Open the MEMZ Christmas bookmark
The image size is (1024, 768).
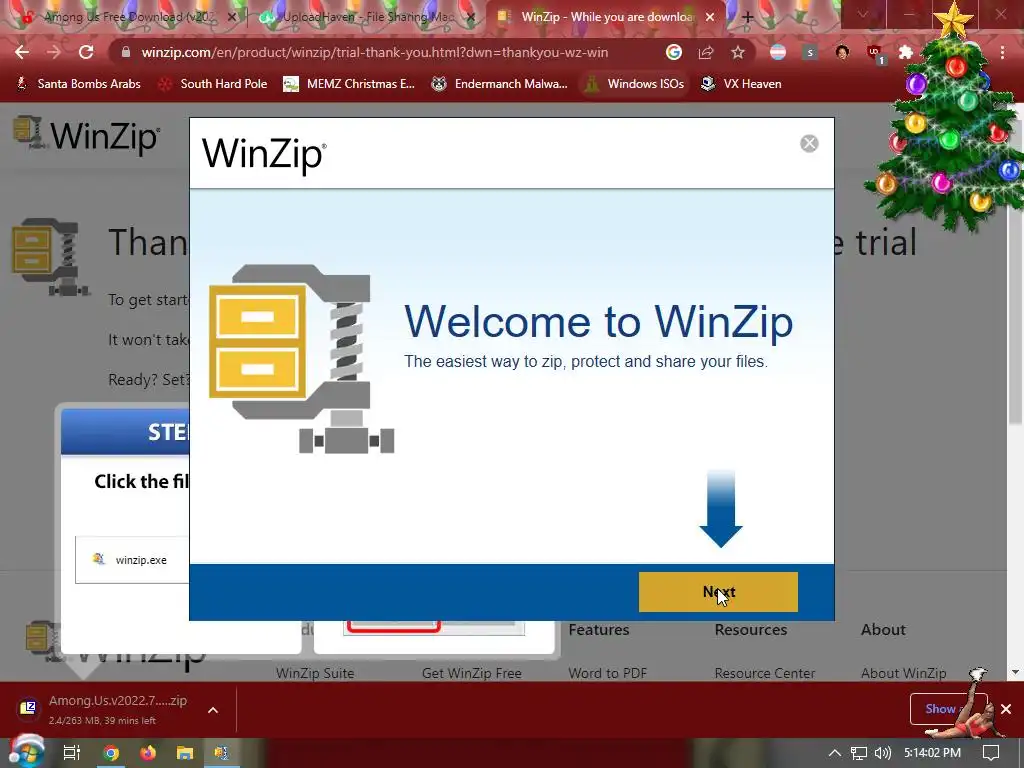349,84
